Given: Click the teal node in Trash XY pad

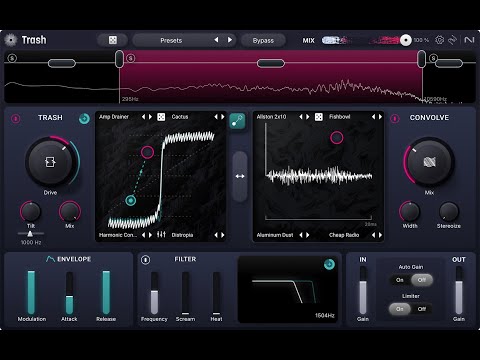Looking at the screenshot, I should [130, 200].
